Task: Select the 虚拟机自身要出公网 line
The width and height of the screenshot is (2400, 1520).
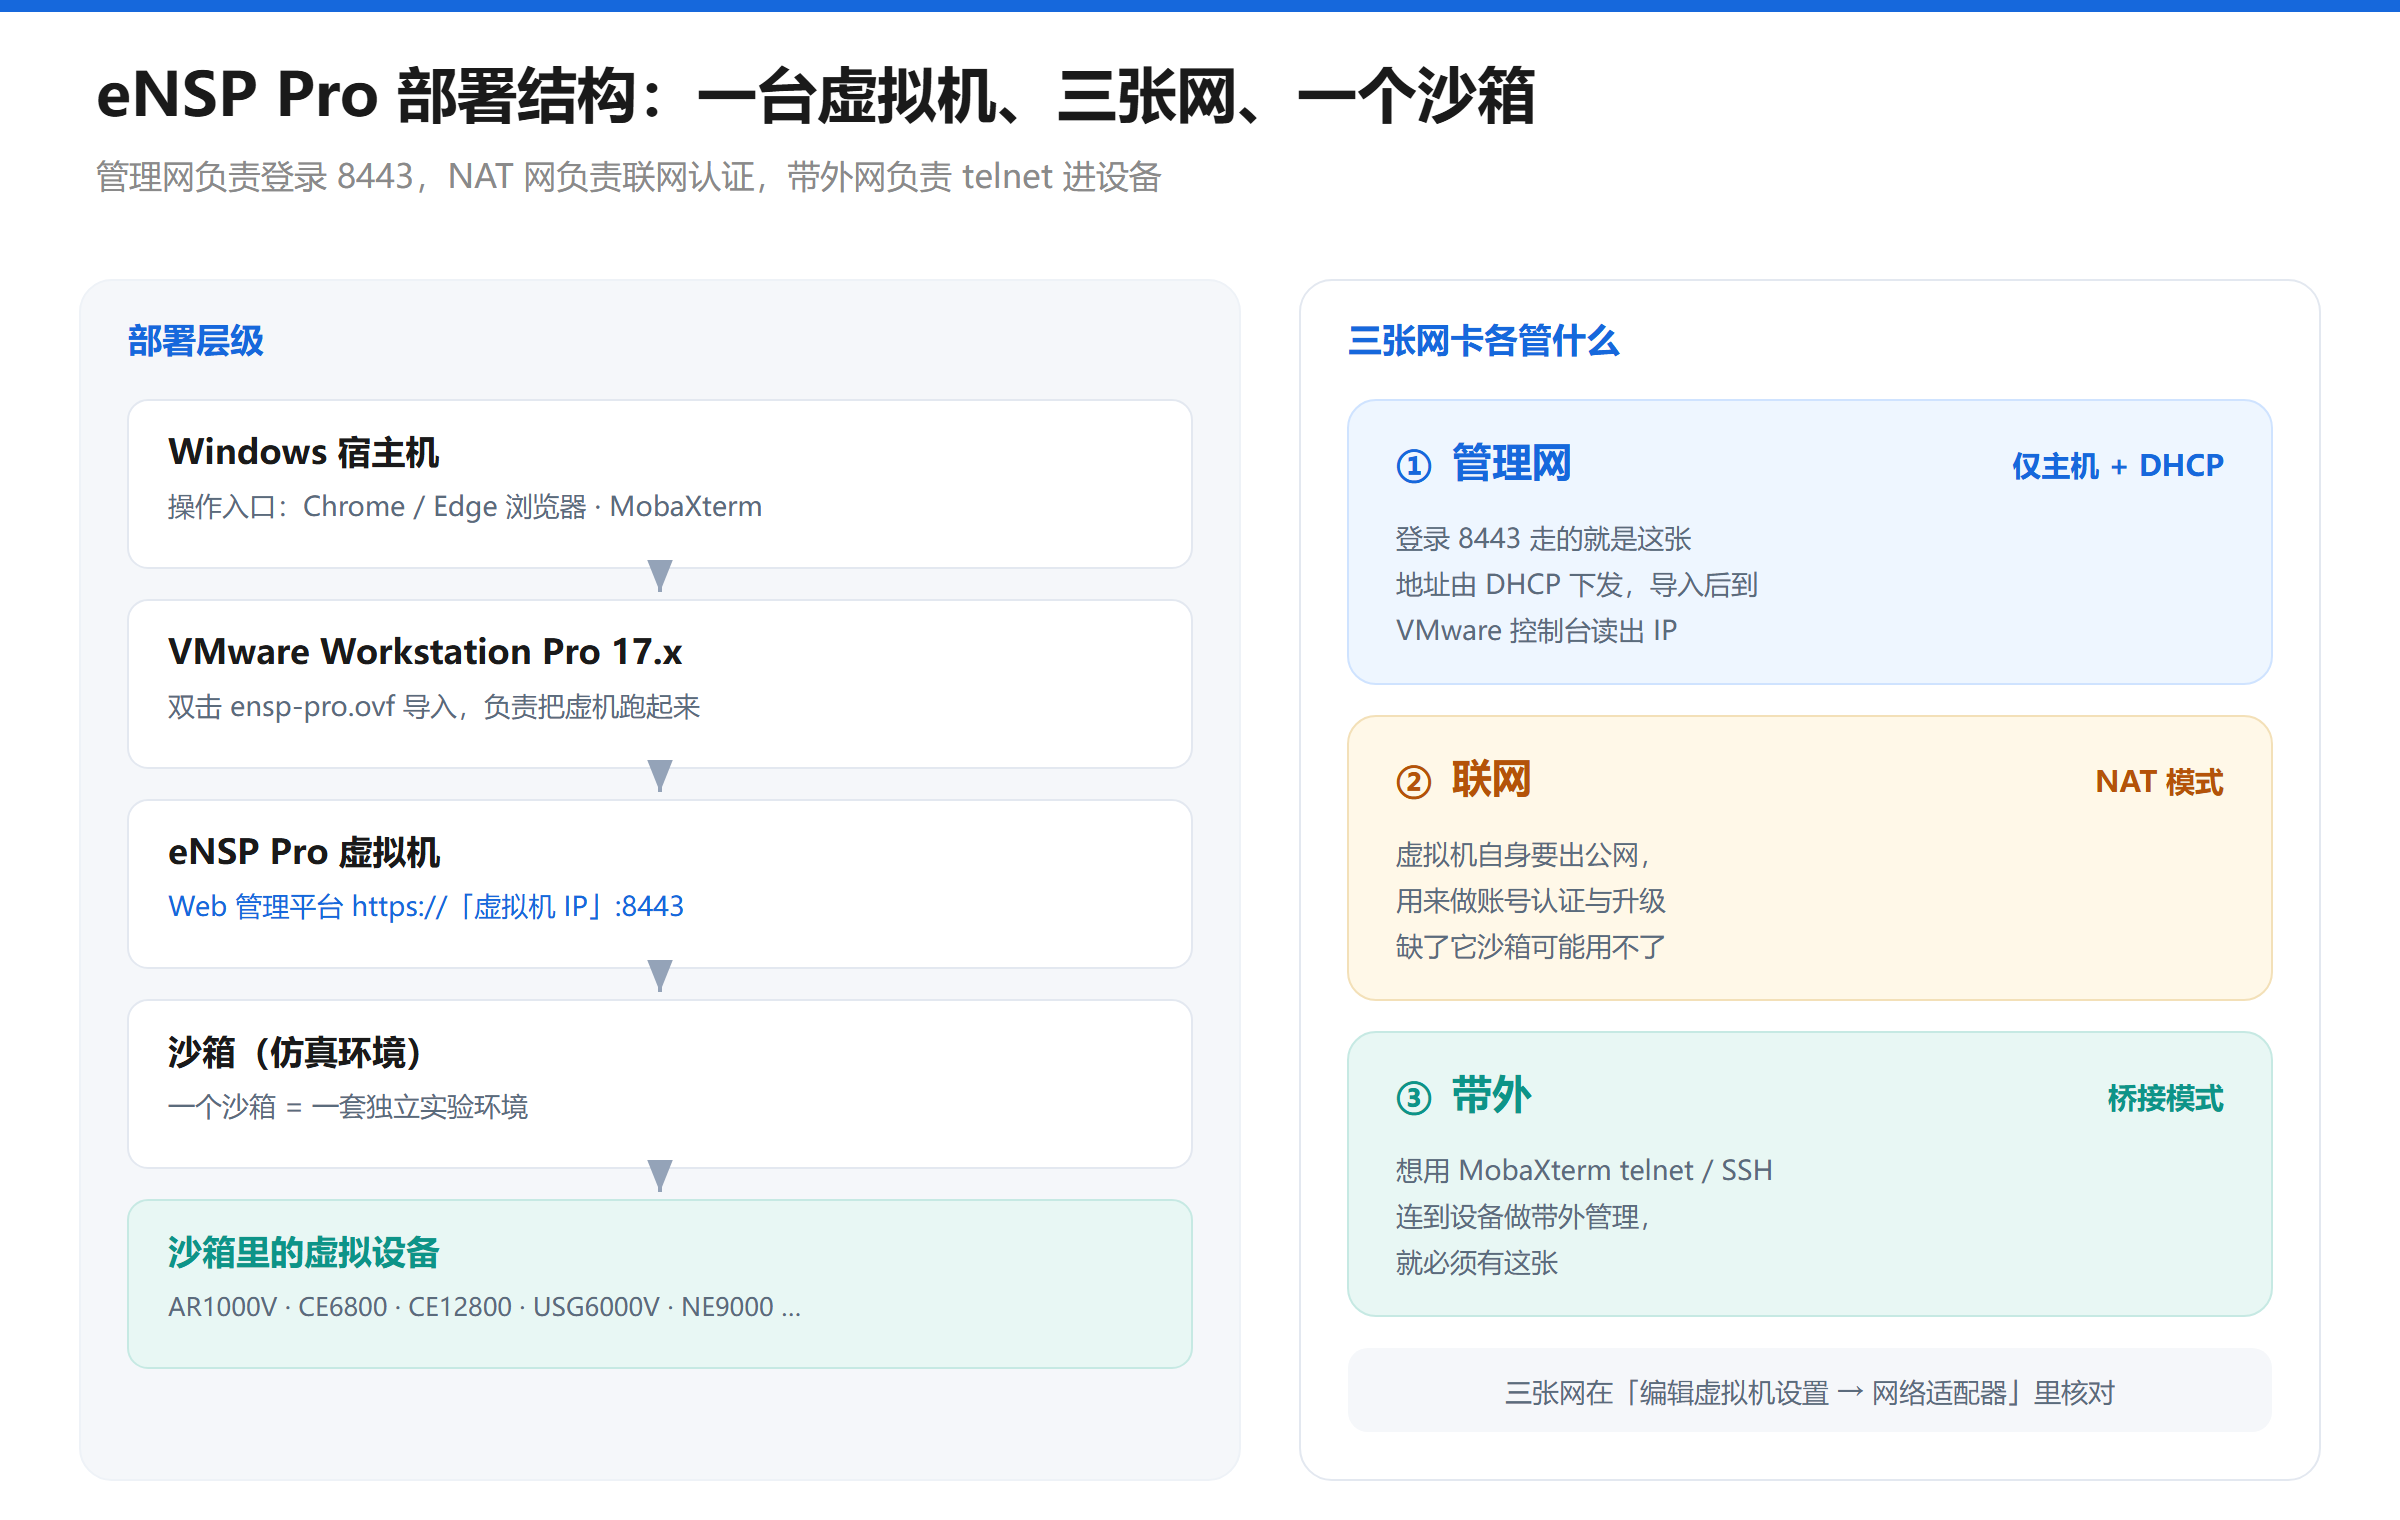Action: (1523, 855)
